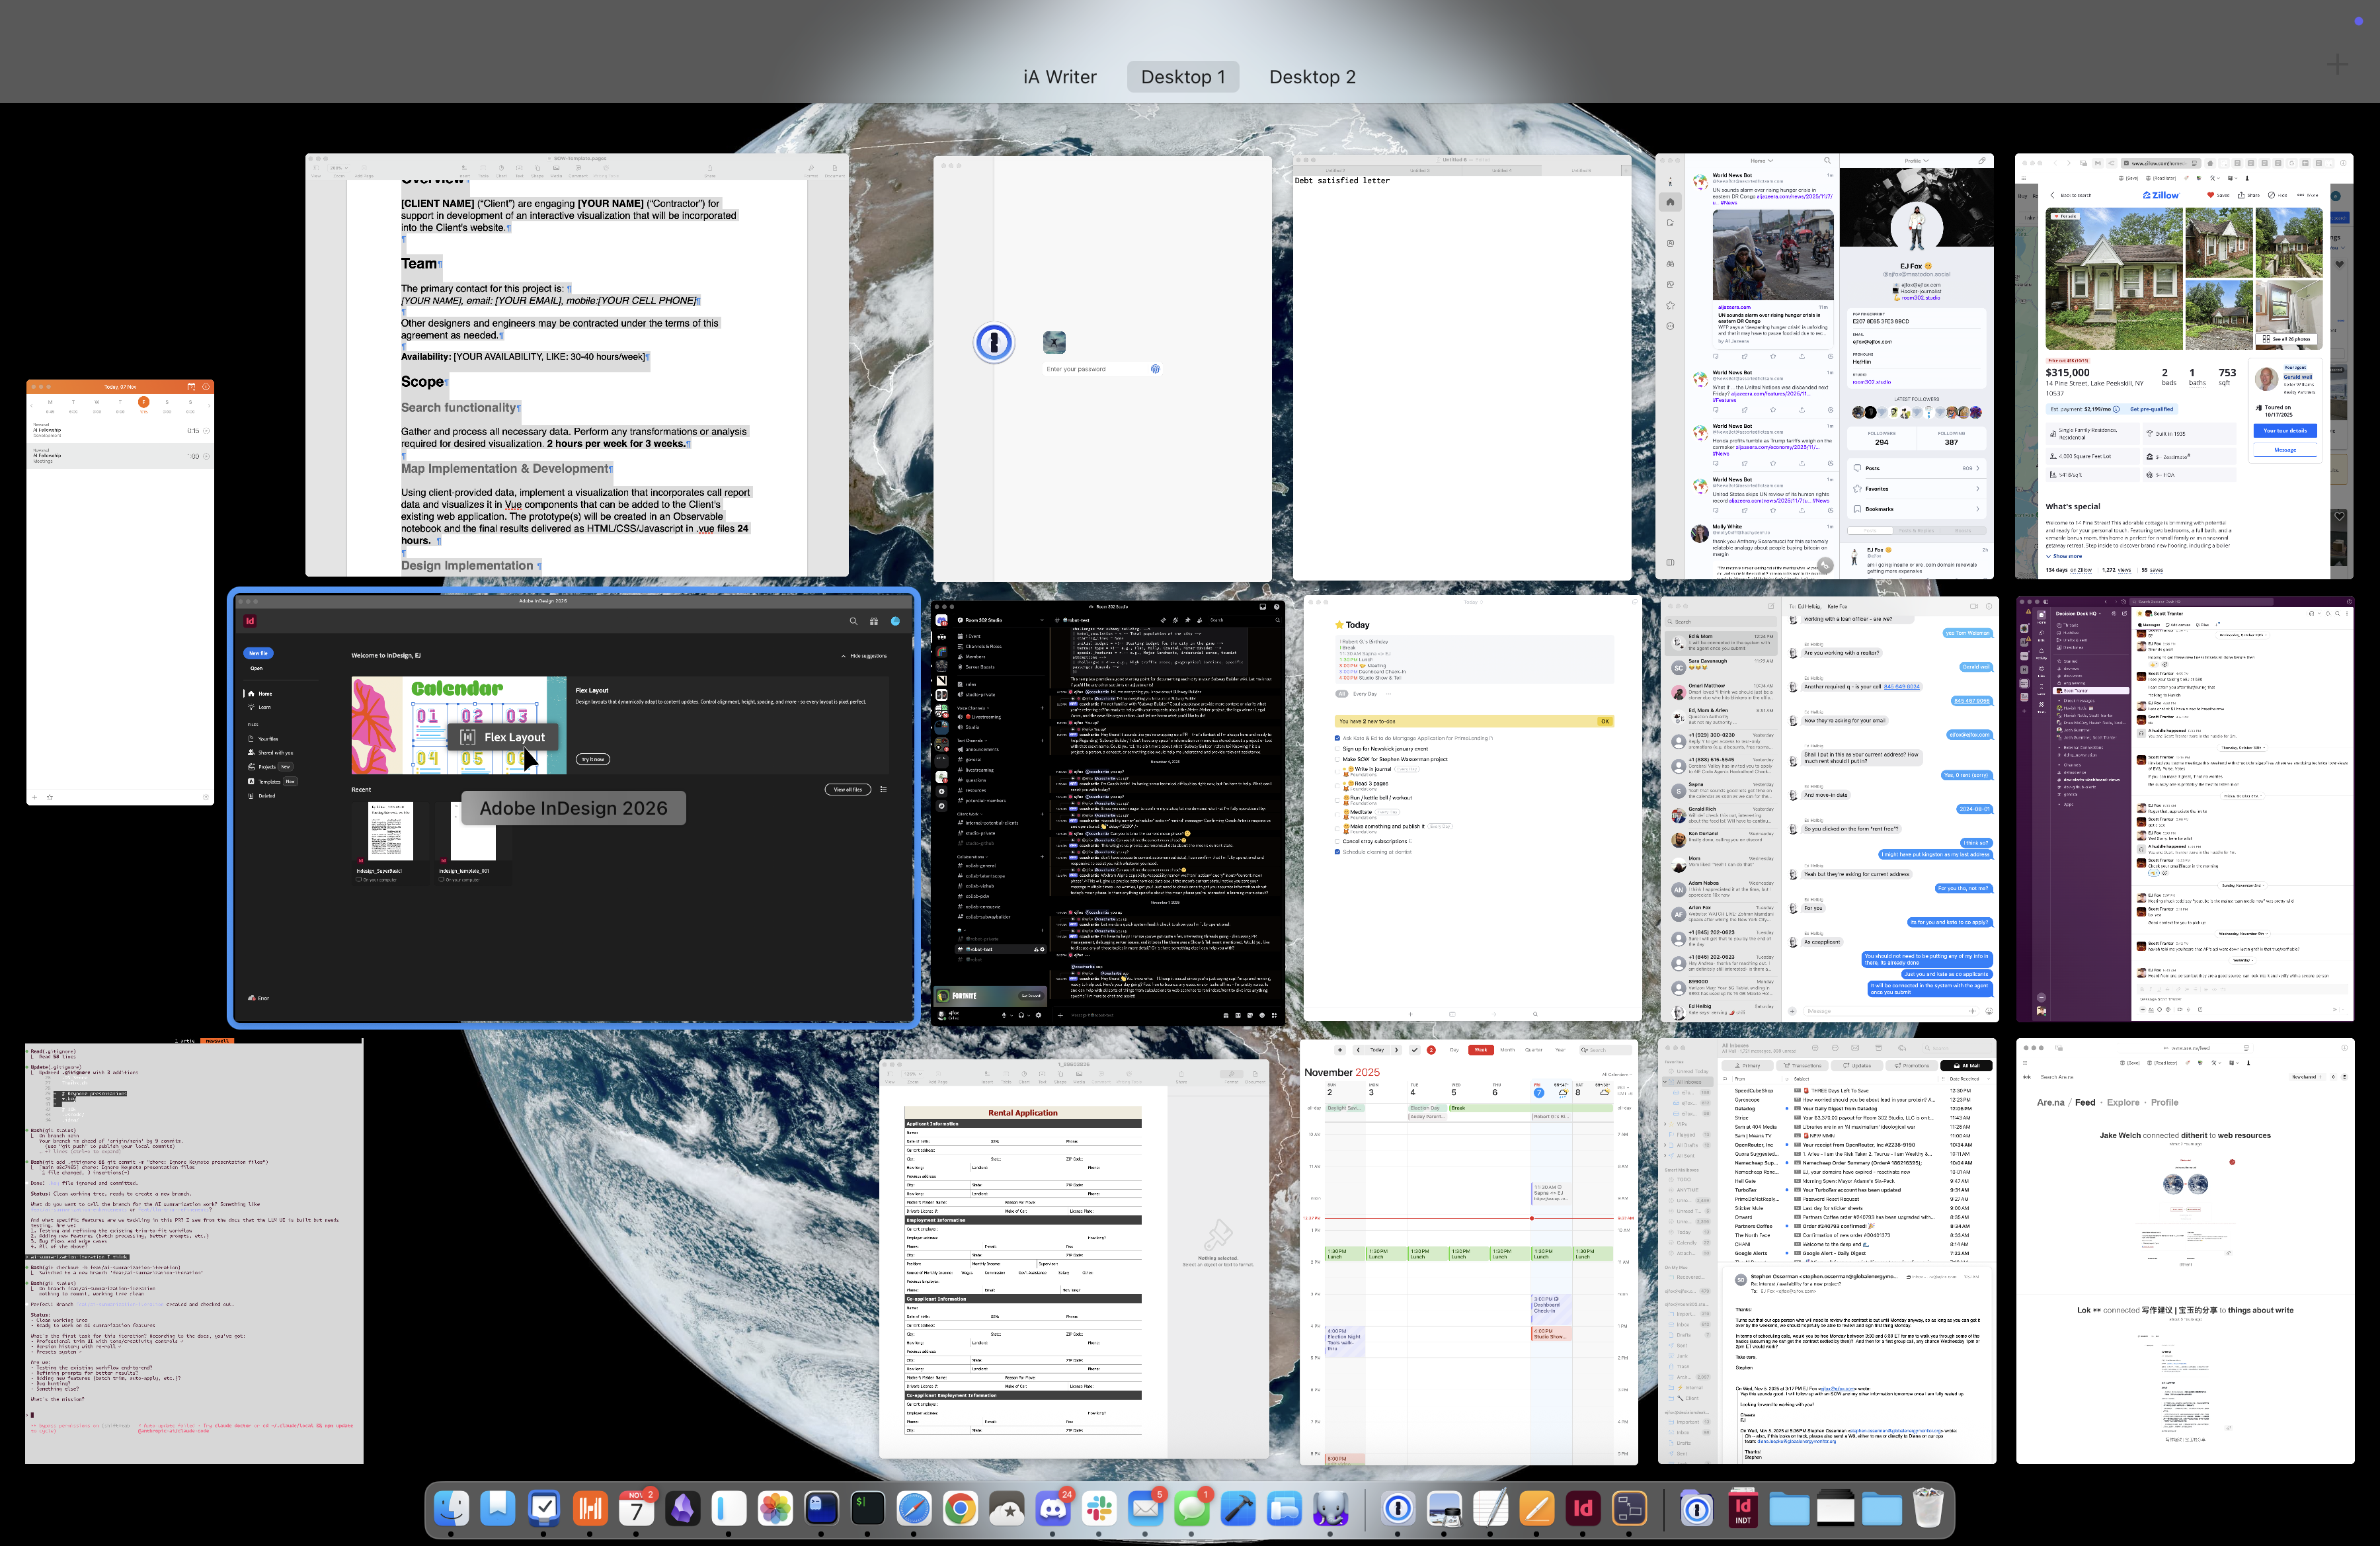2380x1546 pixels.
Task: Open the Templates section in InDesign
Action: point(269,782)
